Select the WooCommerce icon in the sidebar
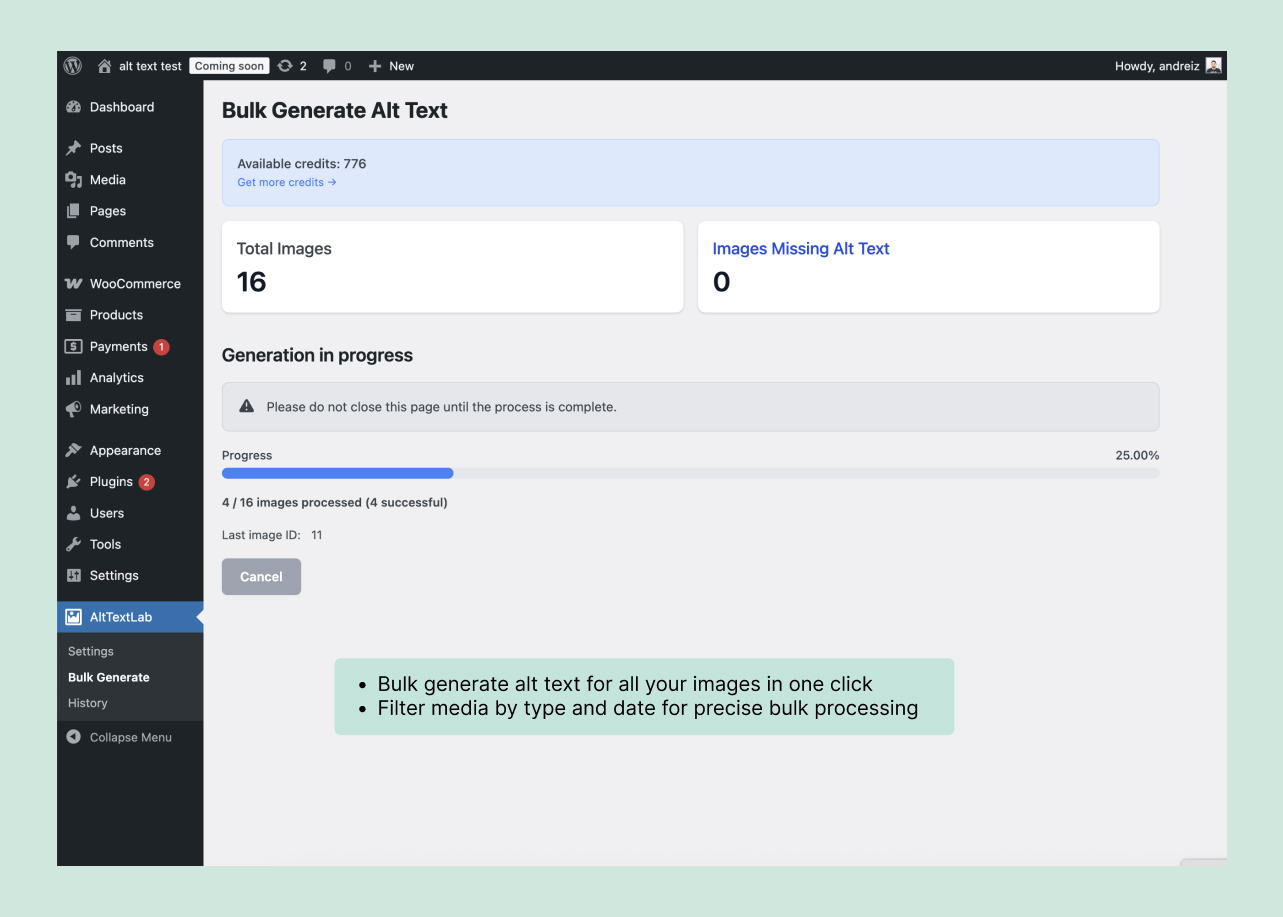The image size is (1283, 917). tap(74, 283)
